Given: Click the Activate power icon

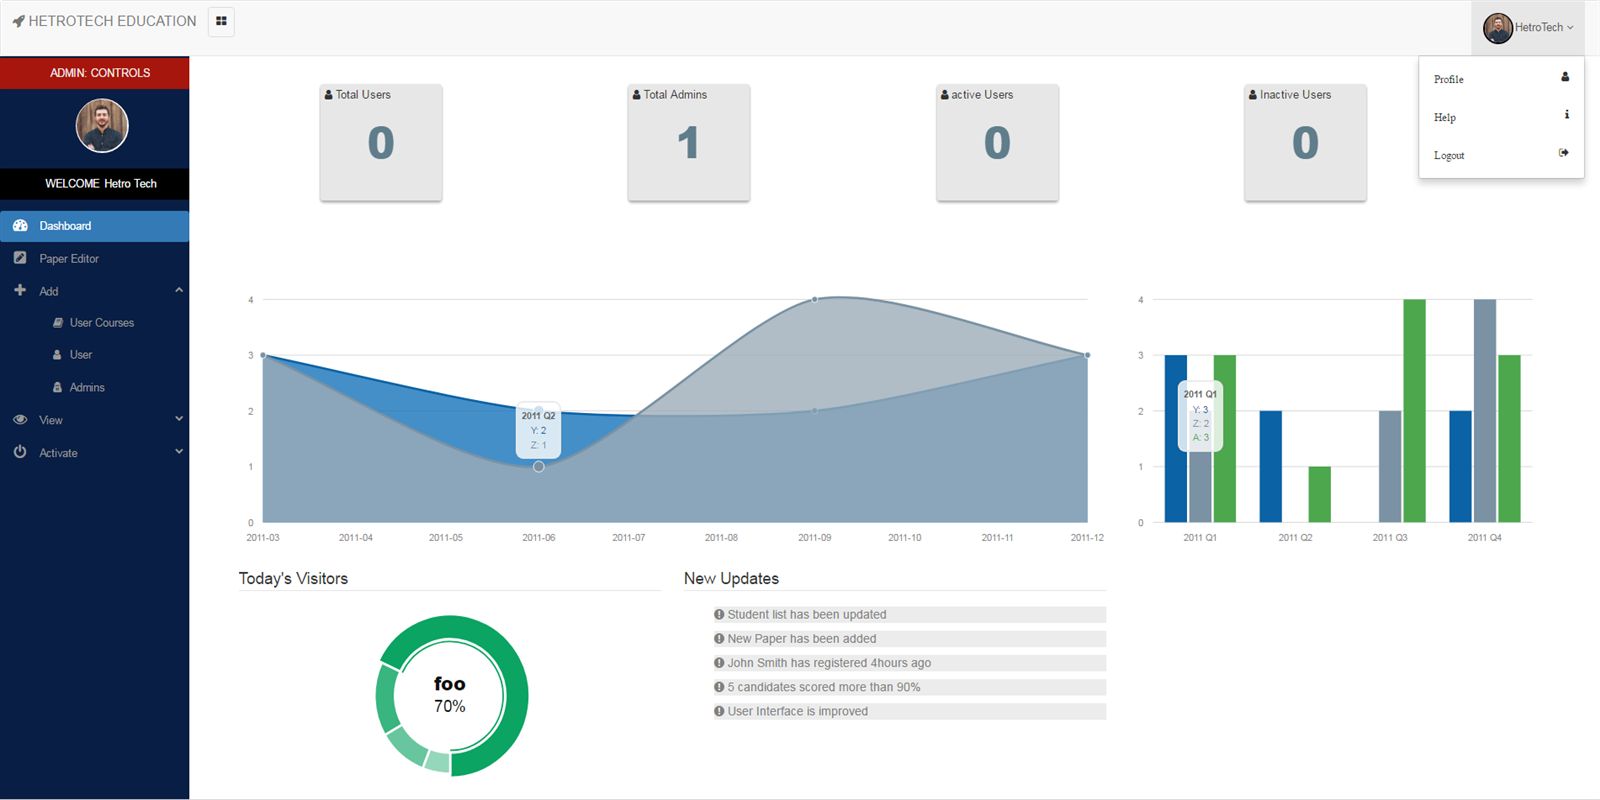Looking at the screenshot, I should tap(20, 452).
